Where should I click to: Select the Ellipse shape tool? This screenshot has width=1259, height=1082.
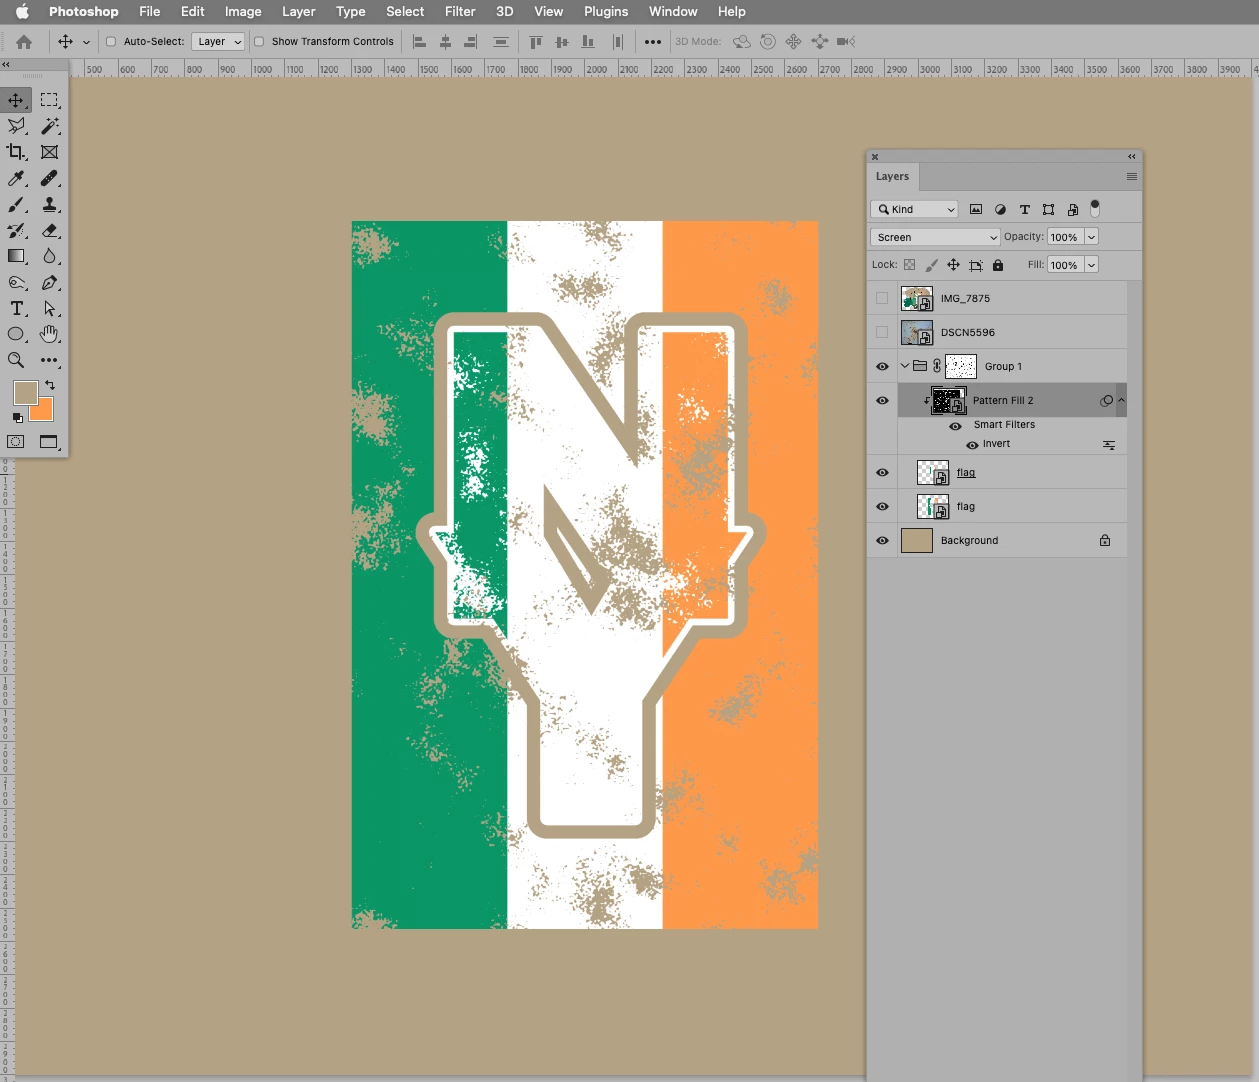coord(16,334)
